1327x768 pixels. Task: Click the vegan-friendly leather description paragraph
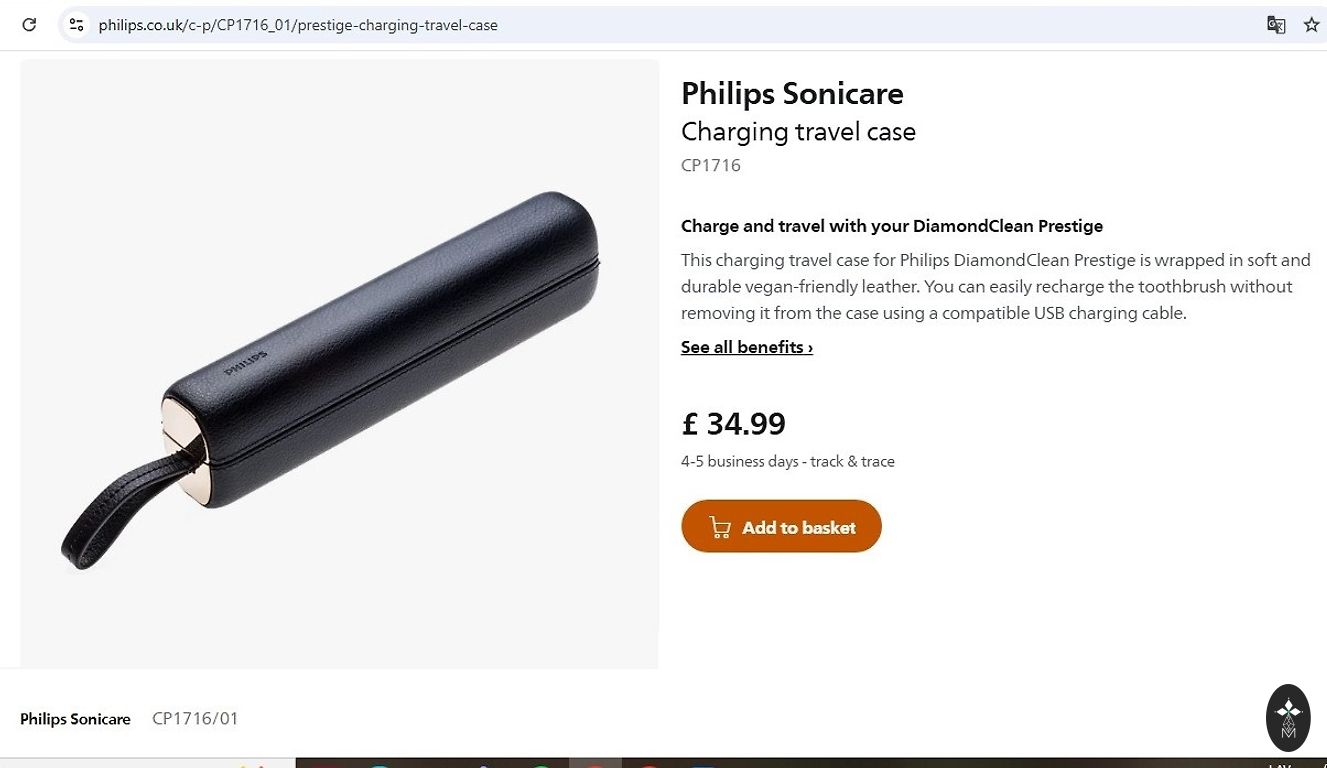click(x=995, y=287)
